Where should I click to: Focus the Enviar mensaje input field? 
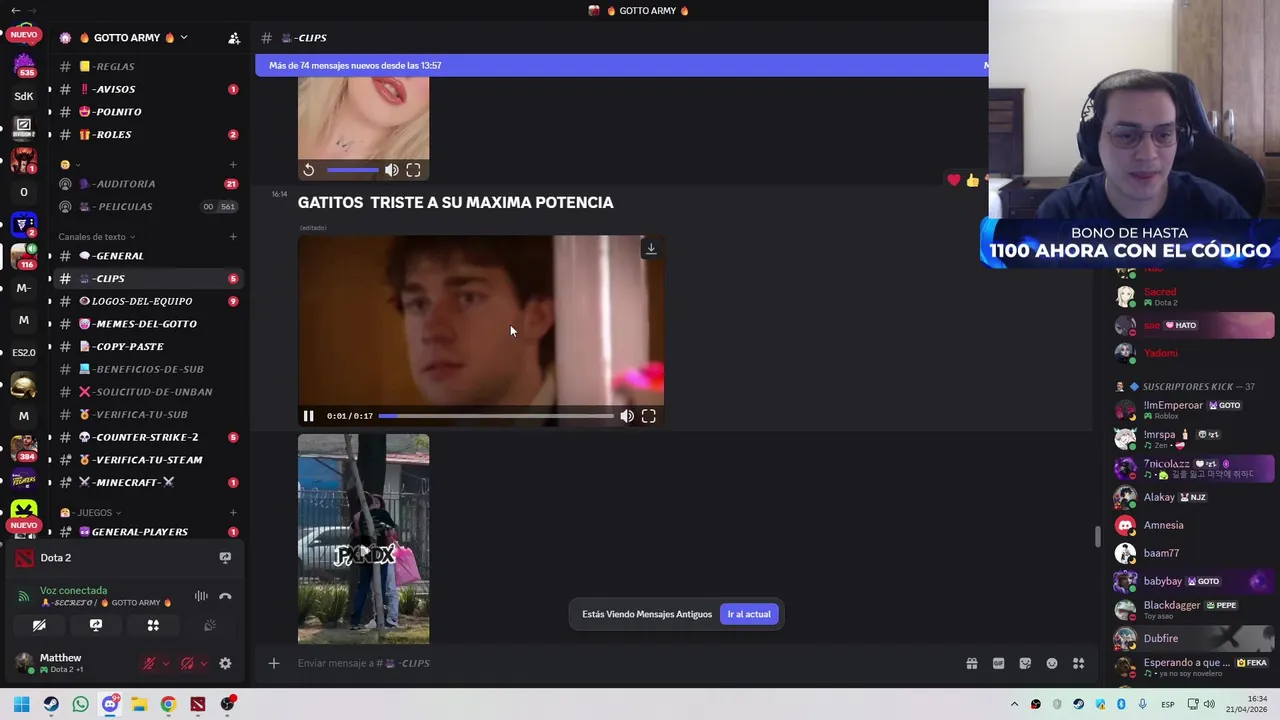(625, 663)
